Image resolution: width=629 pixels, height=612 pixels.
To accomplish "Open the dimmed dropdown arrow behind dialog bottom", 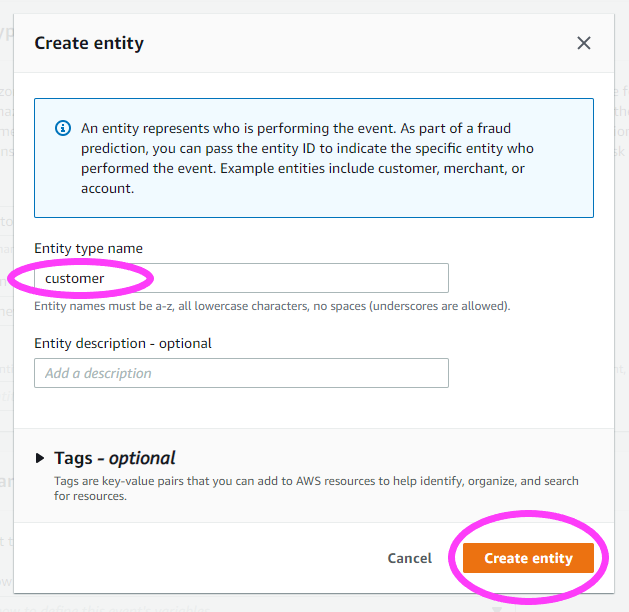I will pos(497,609).
